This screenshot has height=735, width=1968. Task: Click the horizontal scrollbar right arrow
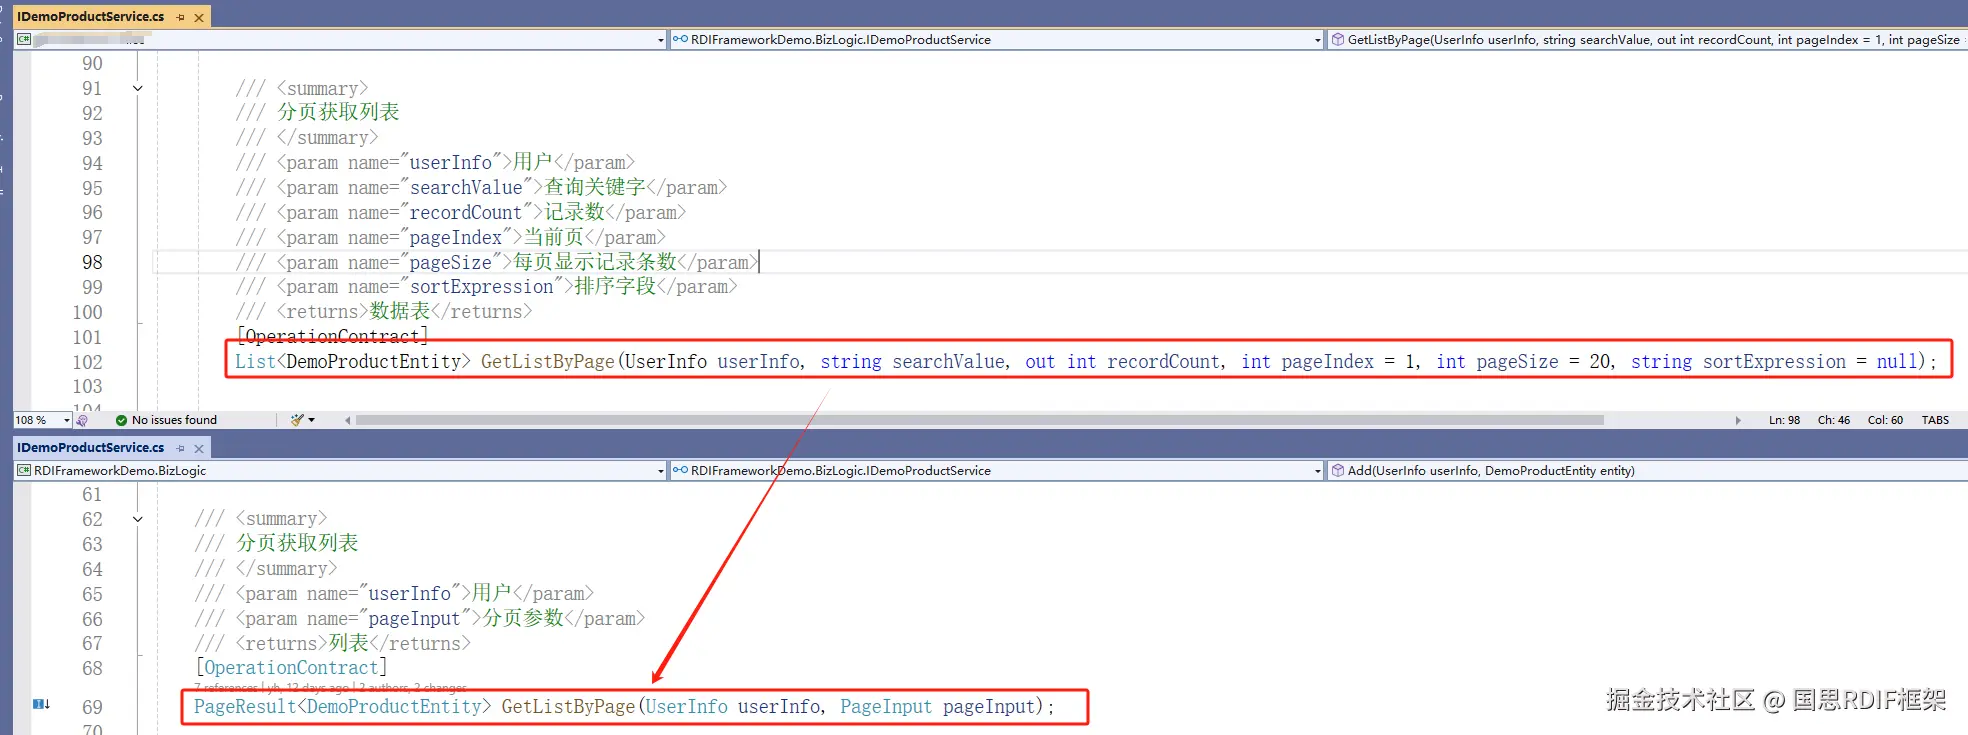coord(1738,420)
